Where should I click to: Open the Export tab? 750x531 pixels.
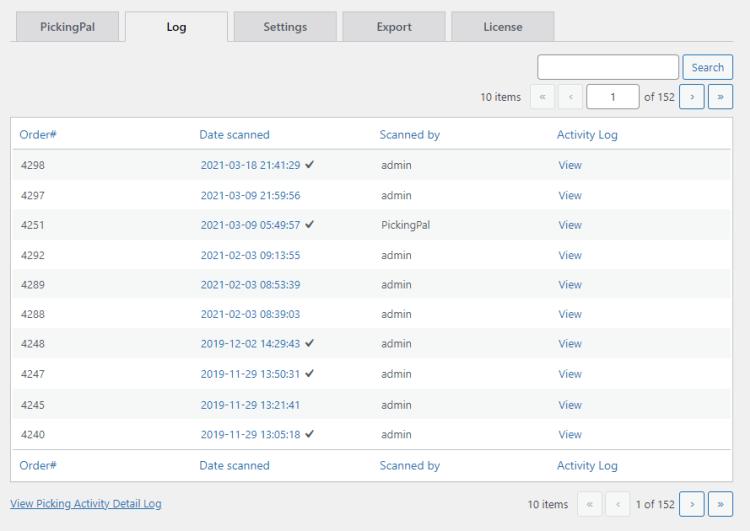(393, 27)
